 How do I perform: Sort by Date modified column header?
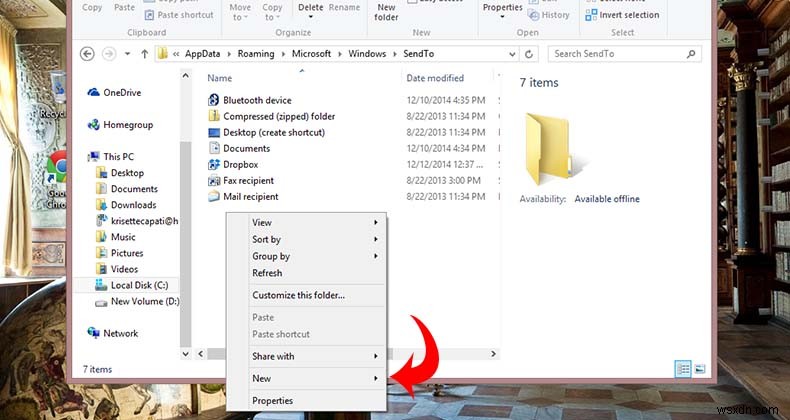coord(435,78)
